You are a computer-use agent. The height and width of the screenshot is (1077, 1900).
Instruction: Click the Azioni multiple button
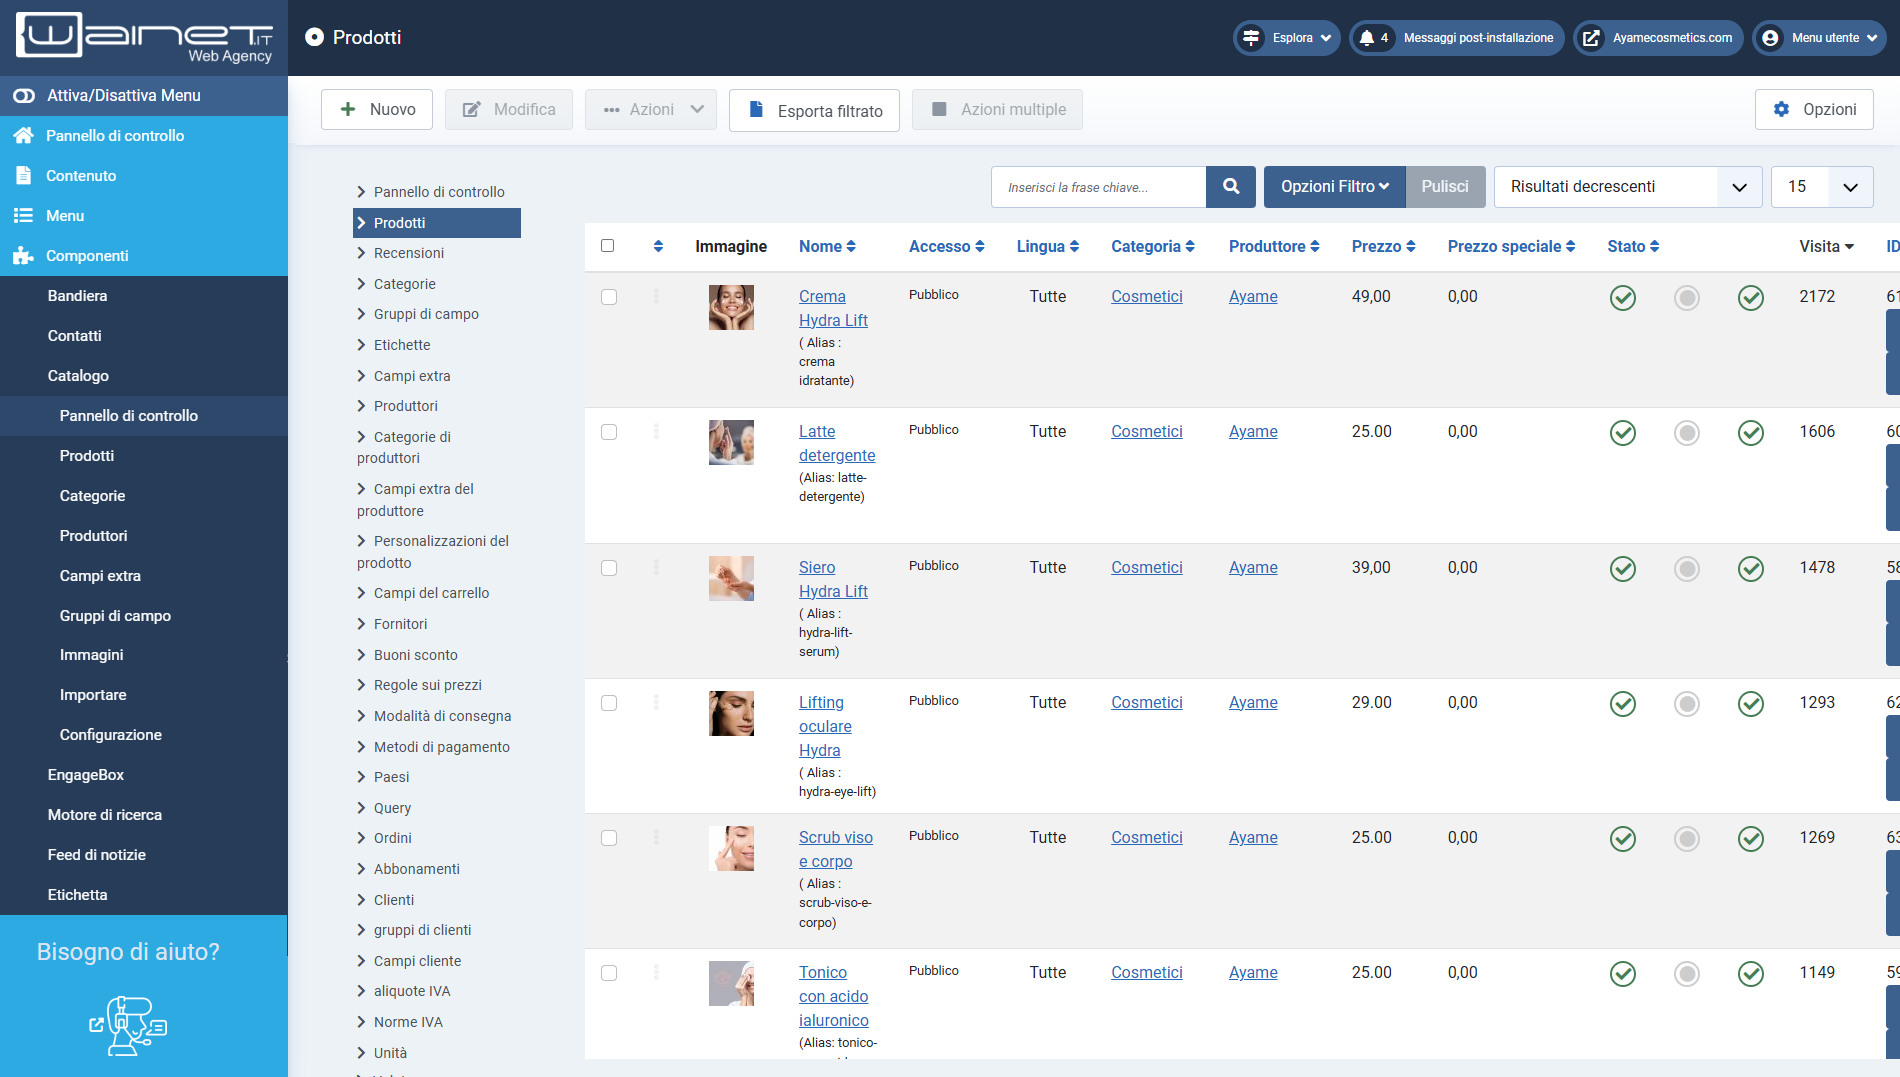coord(997,109)
